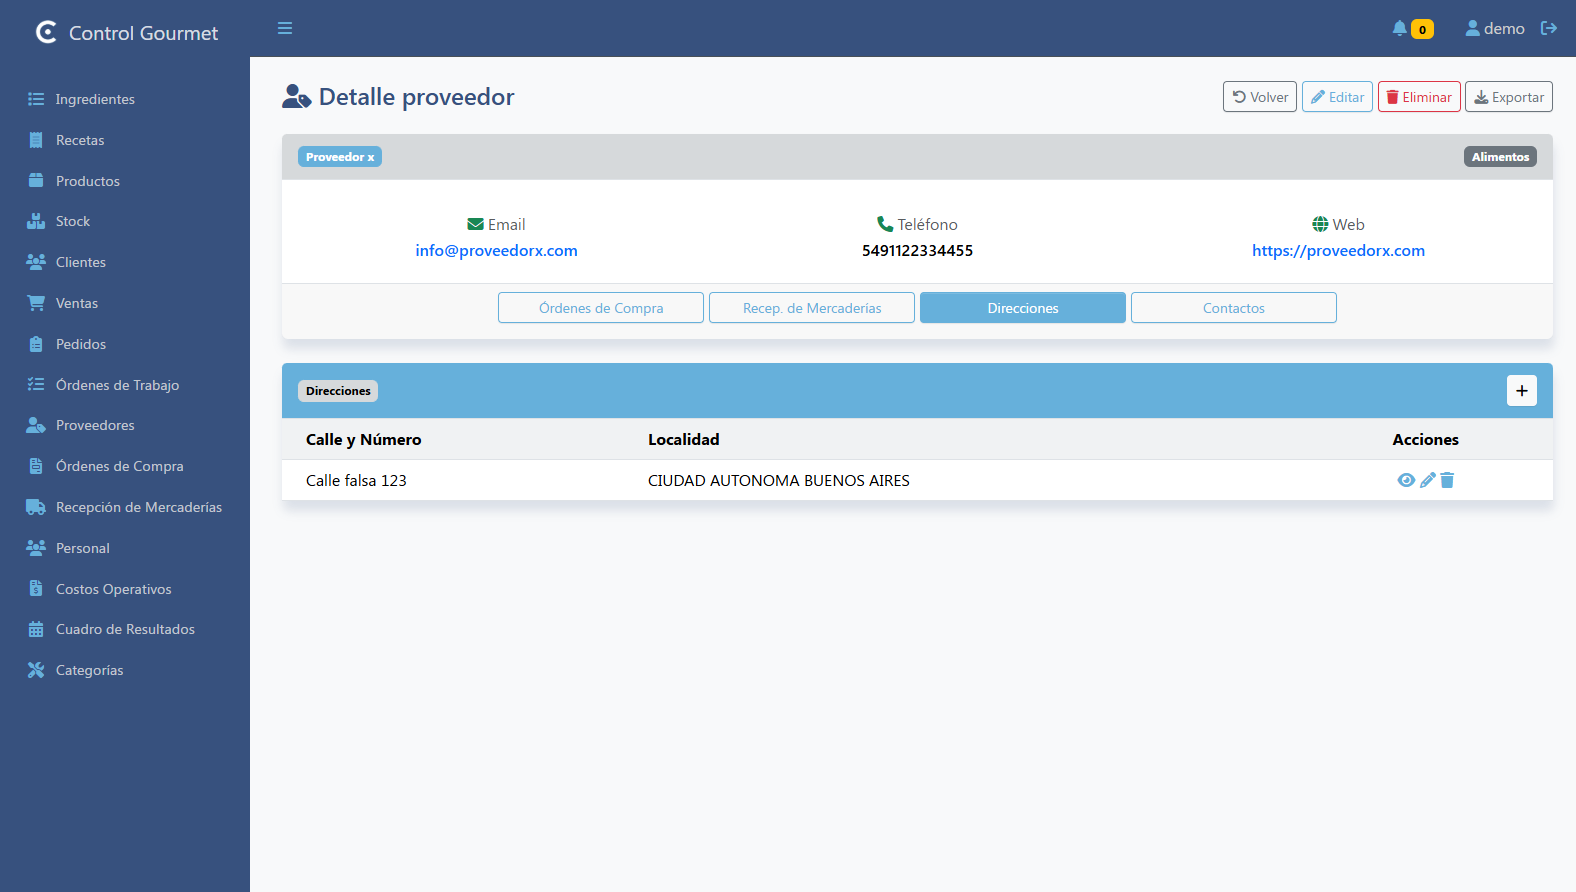Click the Calle y Número column header
This screenshot has height=892, width=1576.
coord(363,440)
